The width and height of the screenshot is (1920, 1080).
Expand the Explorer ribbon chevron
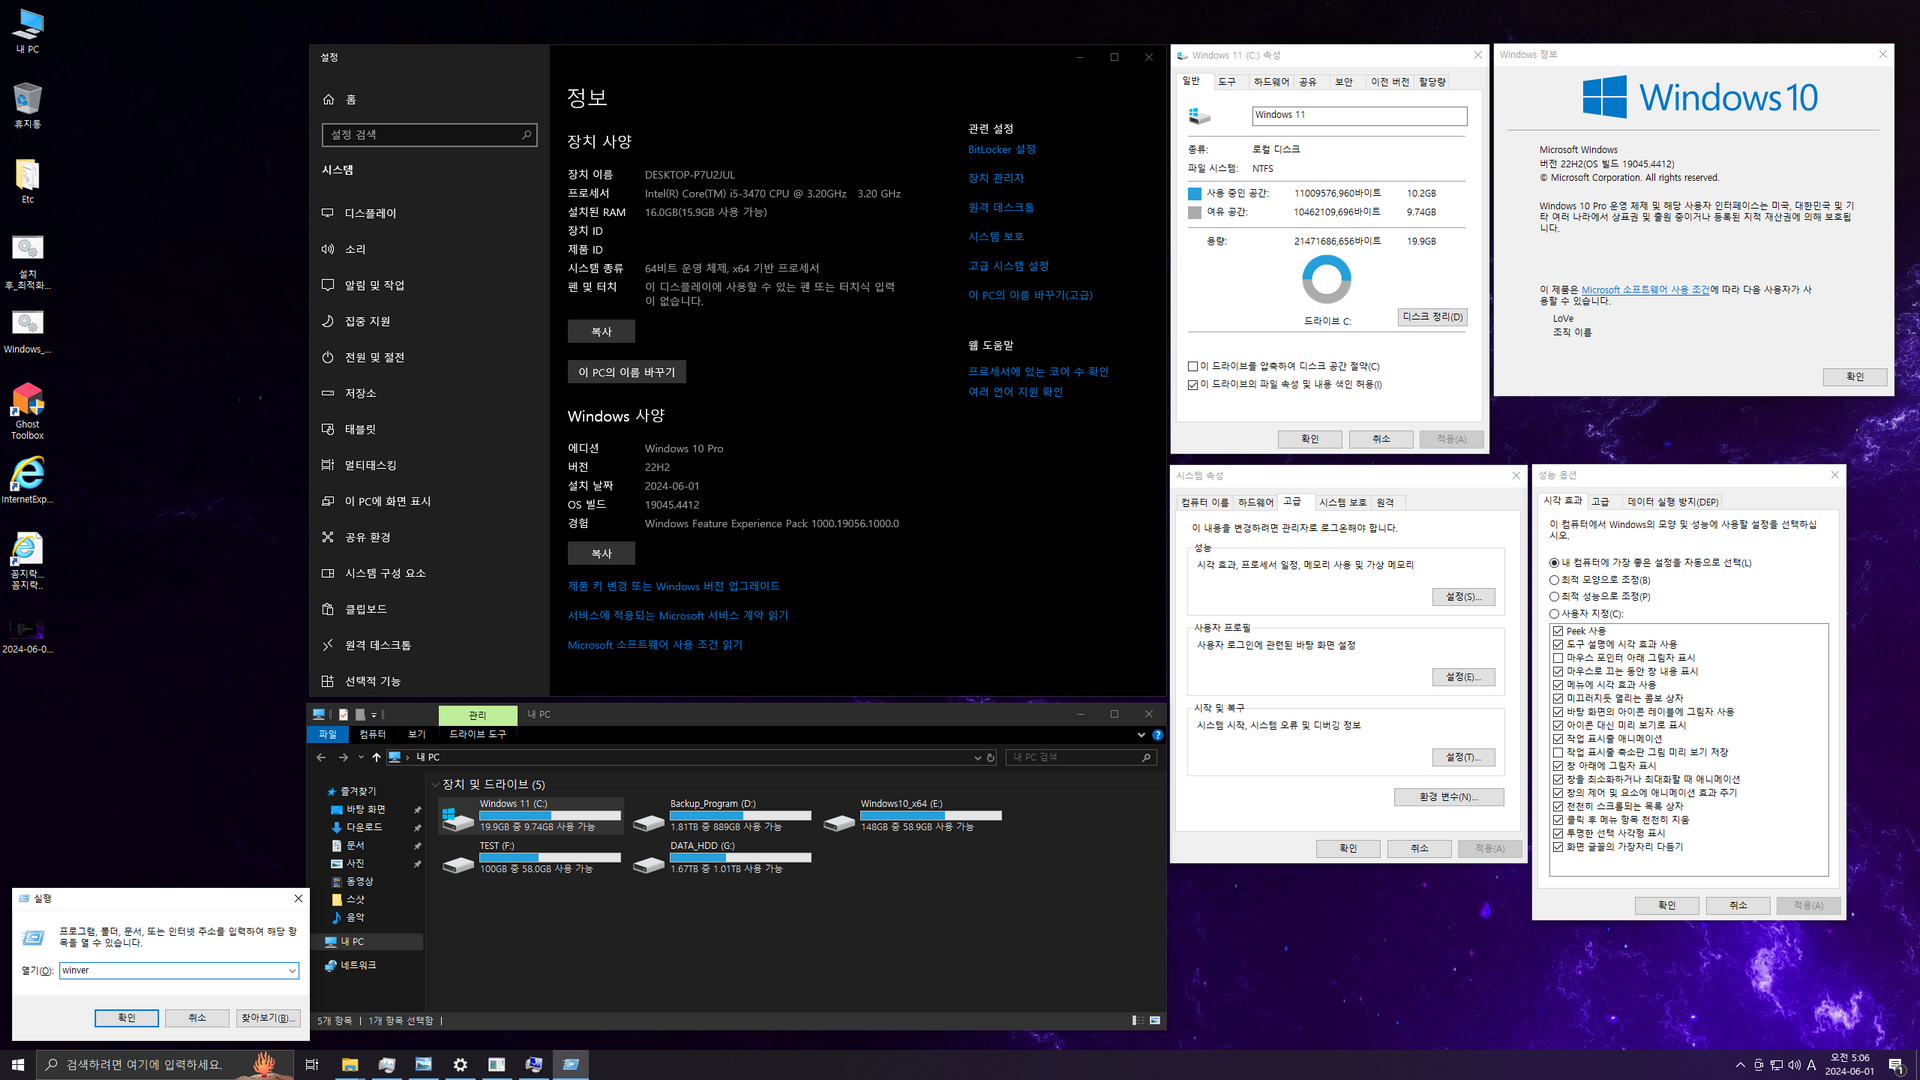pos(1141,735)
